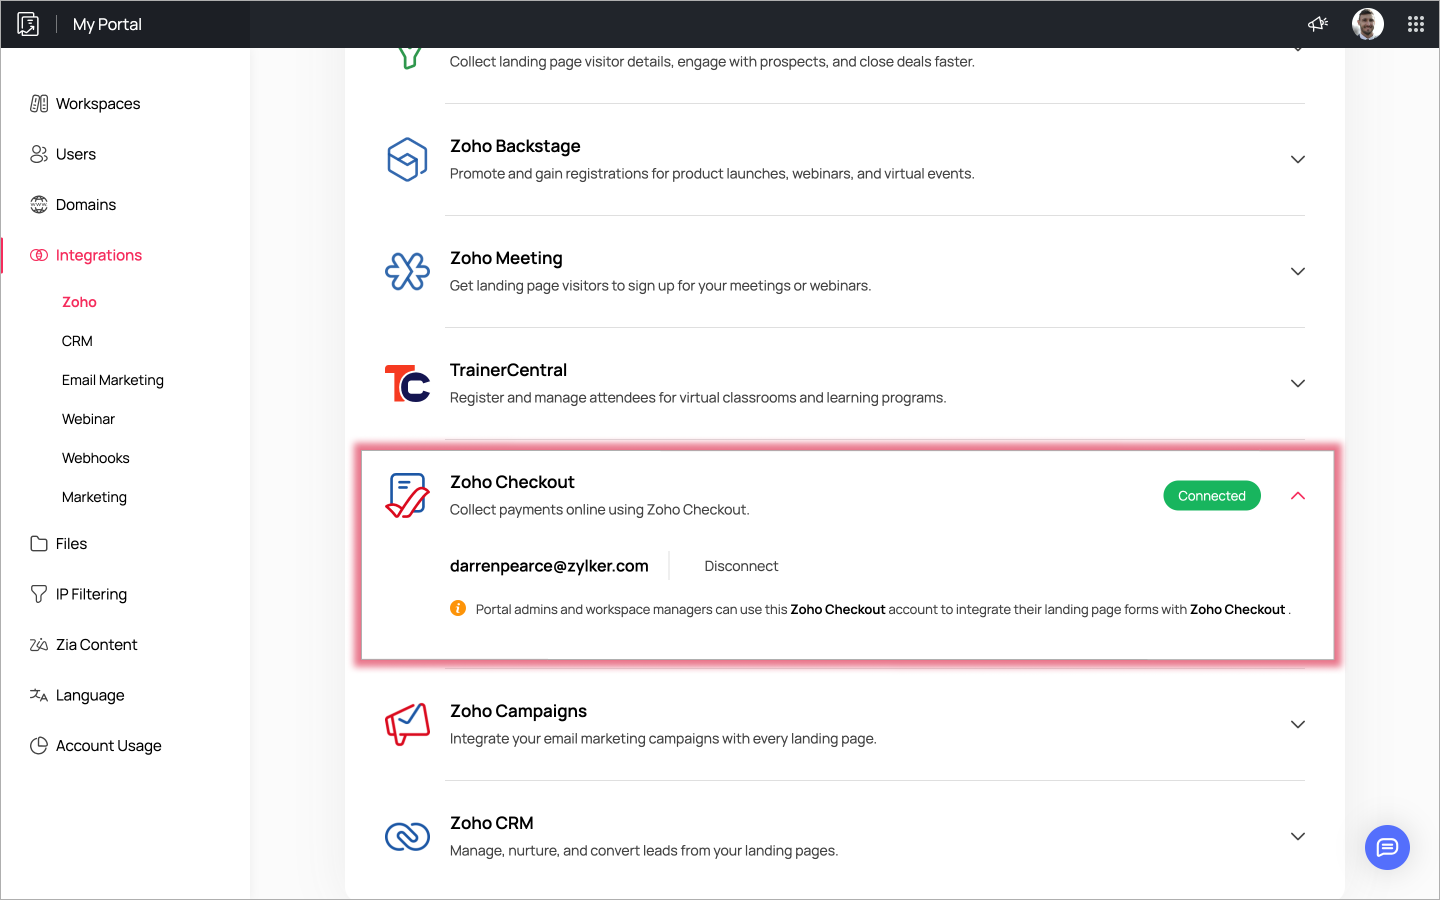The image size is (1440, 900).
Task: Open the apps grid launcher icon
Action: [x=1416, y=24]
